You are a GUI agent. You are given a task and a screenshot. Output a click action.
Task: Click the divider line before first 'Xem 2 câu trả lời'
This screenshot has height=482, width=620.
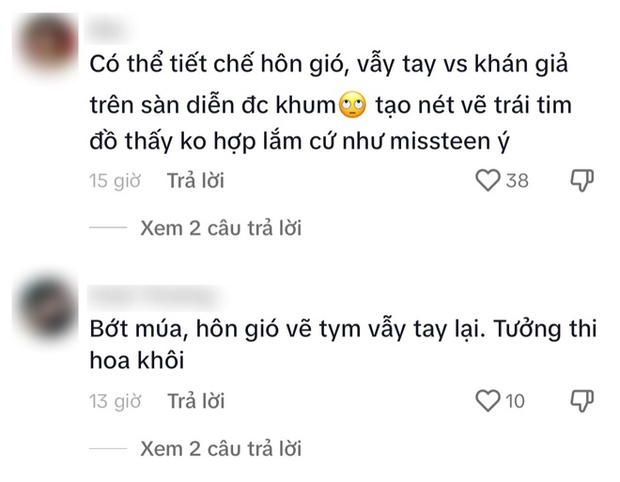(108, 228)
